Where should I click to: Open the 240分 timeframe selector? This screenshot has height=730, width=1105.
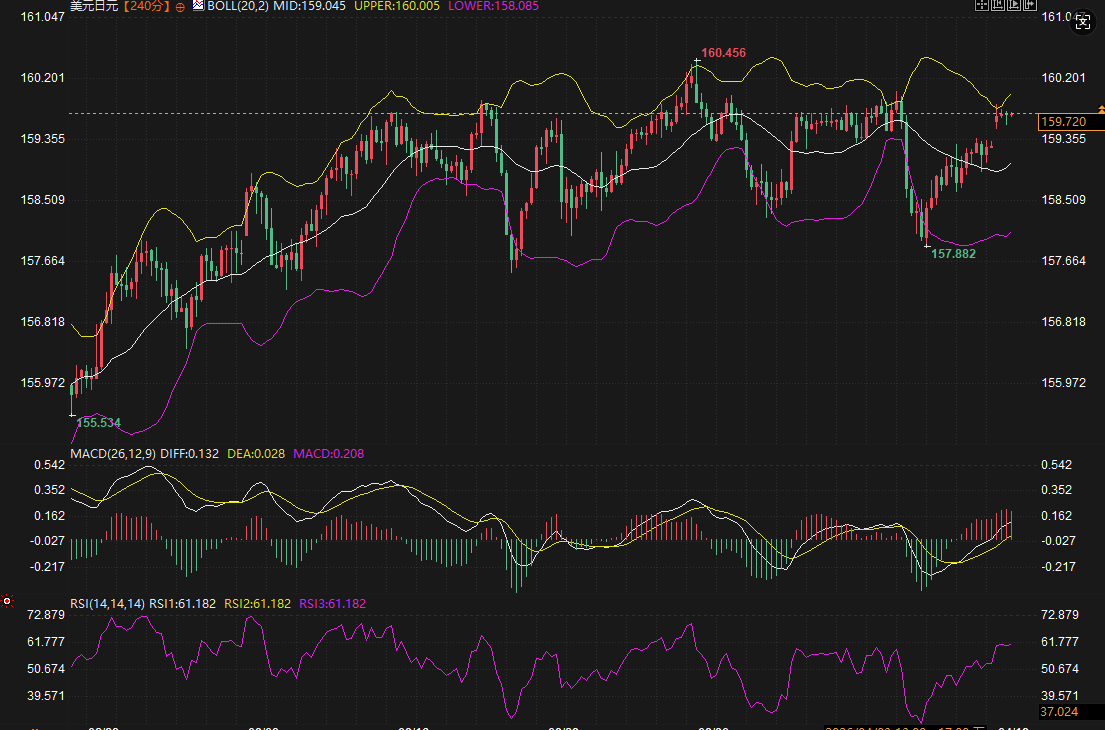click(x=146, y=6)
